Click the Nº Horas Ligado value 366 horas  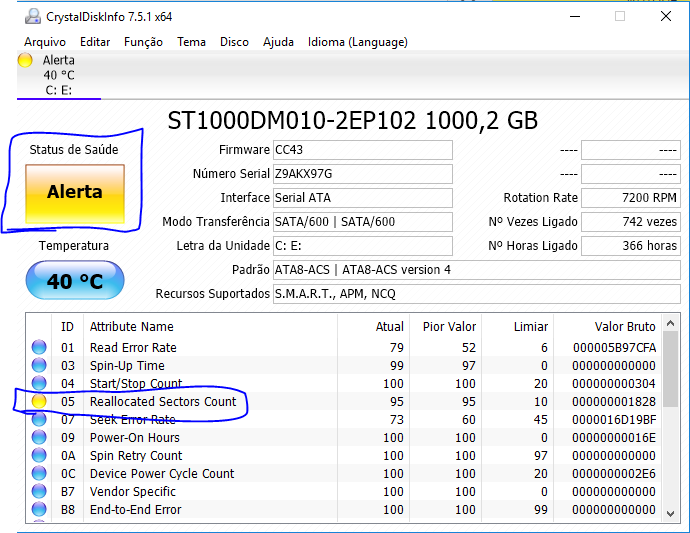coord(631,246)
